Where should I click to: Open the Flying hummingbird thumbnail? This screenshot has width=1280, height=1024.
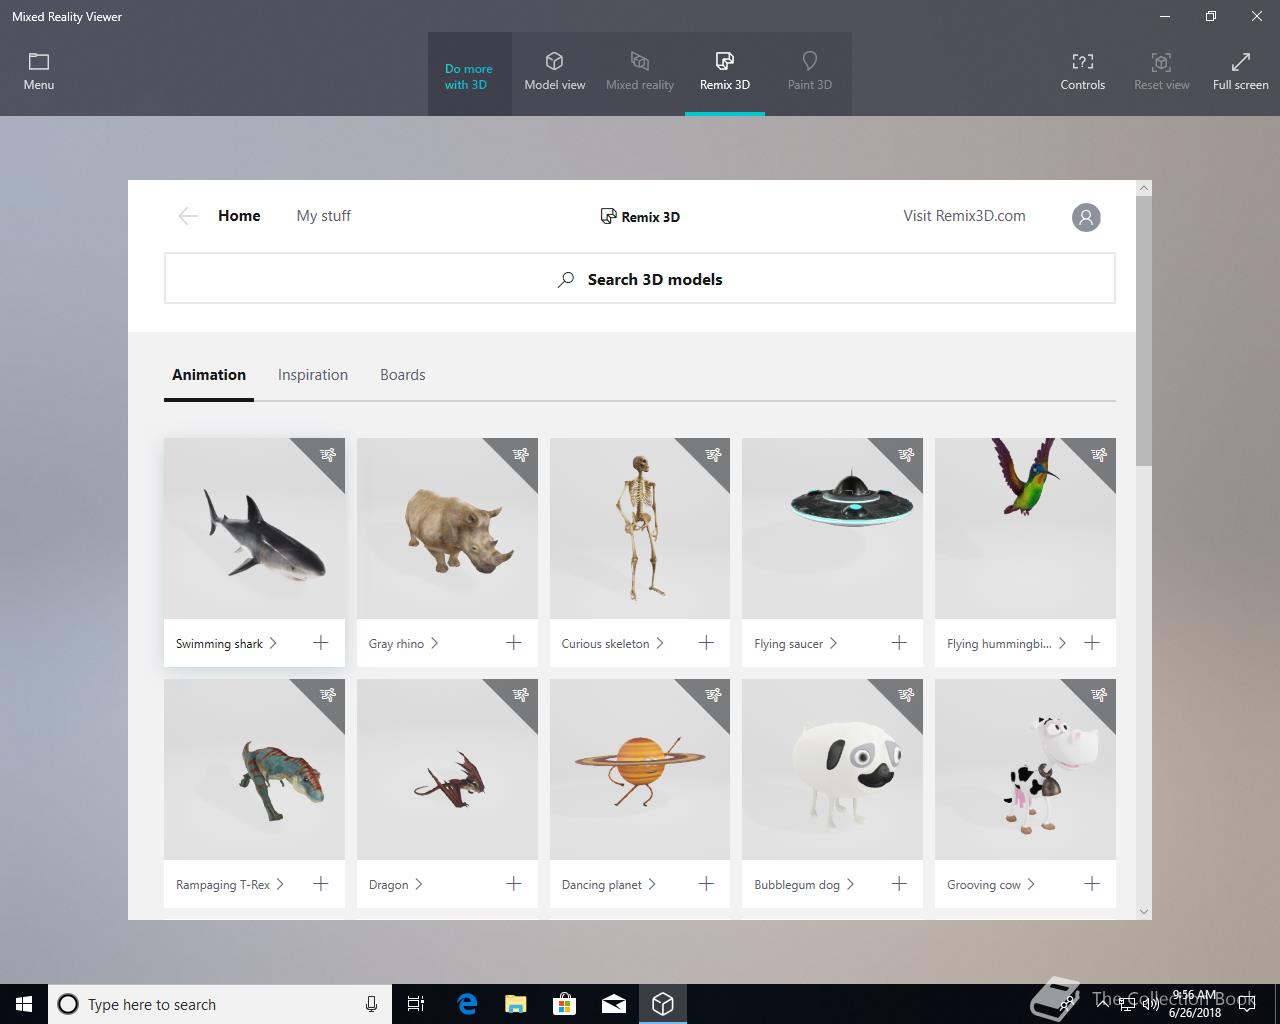[x=1025, y=528]
